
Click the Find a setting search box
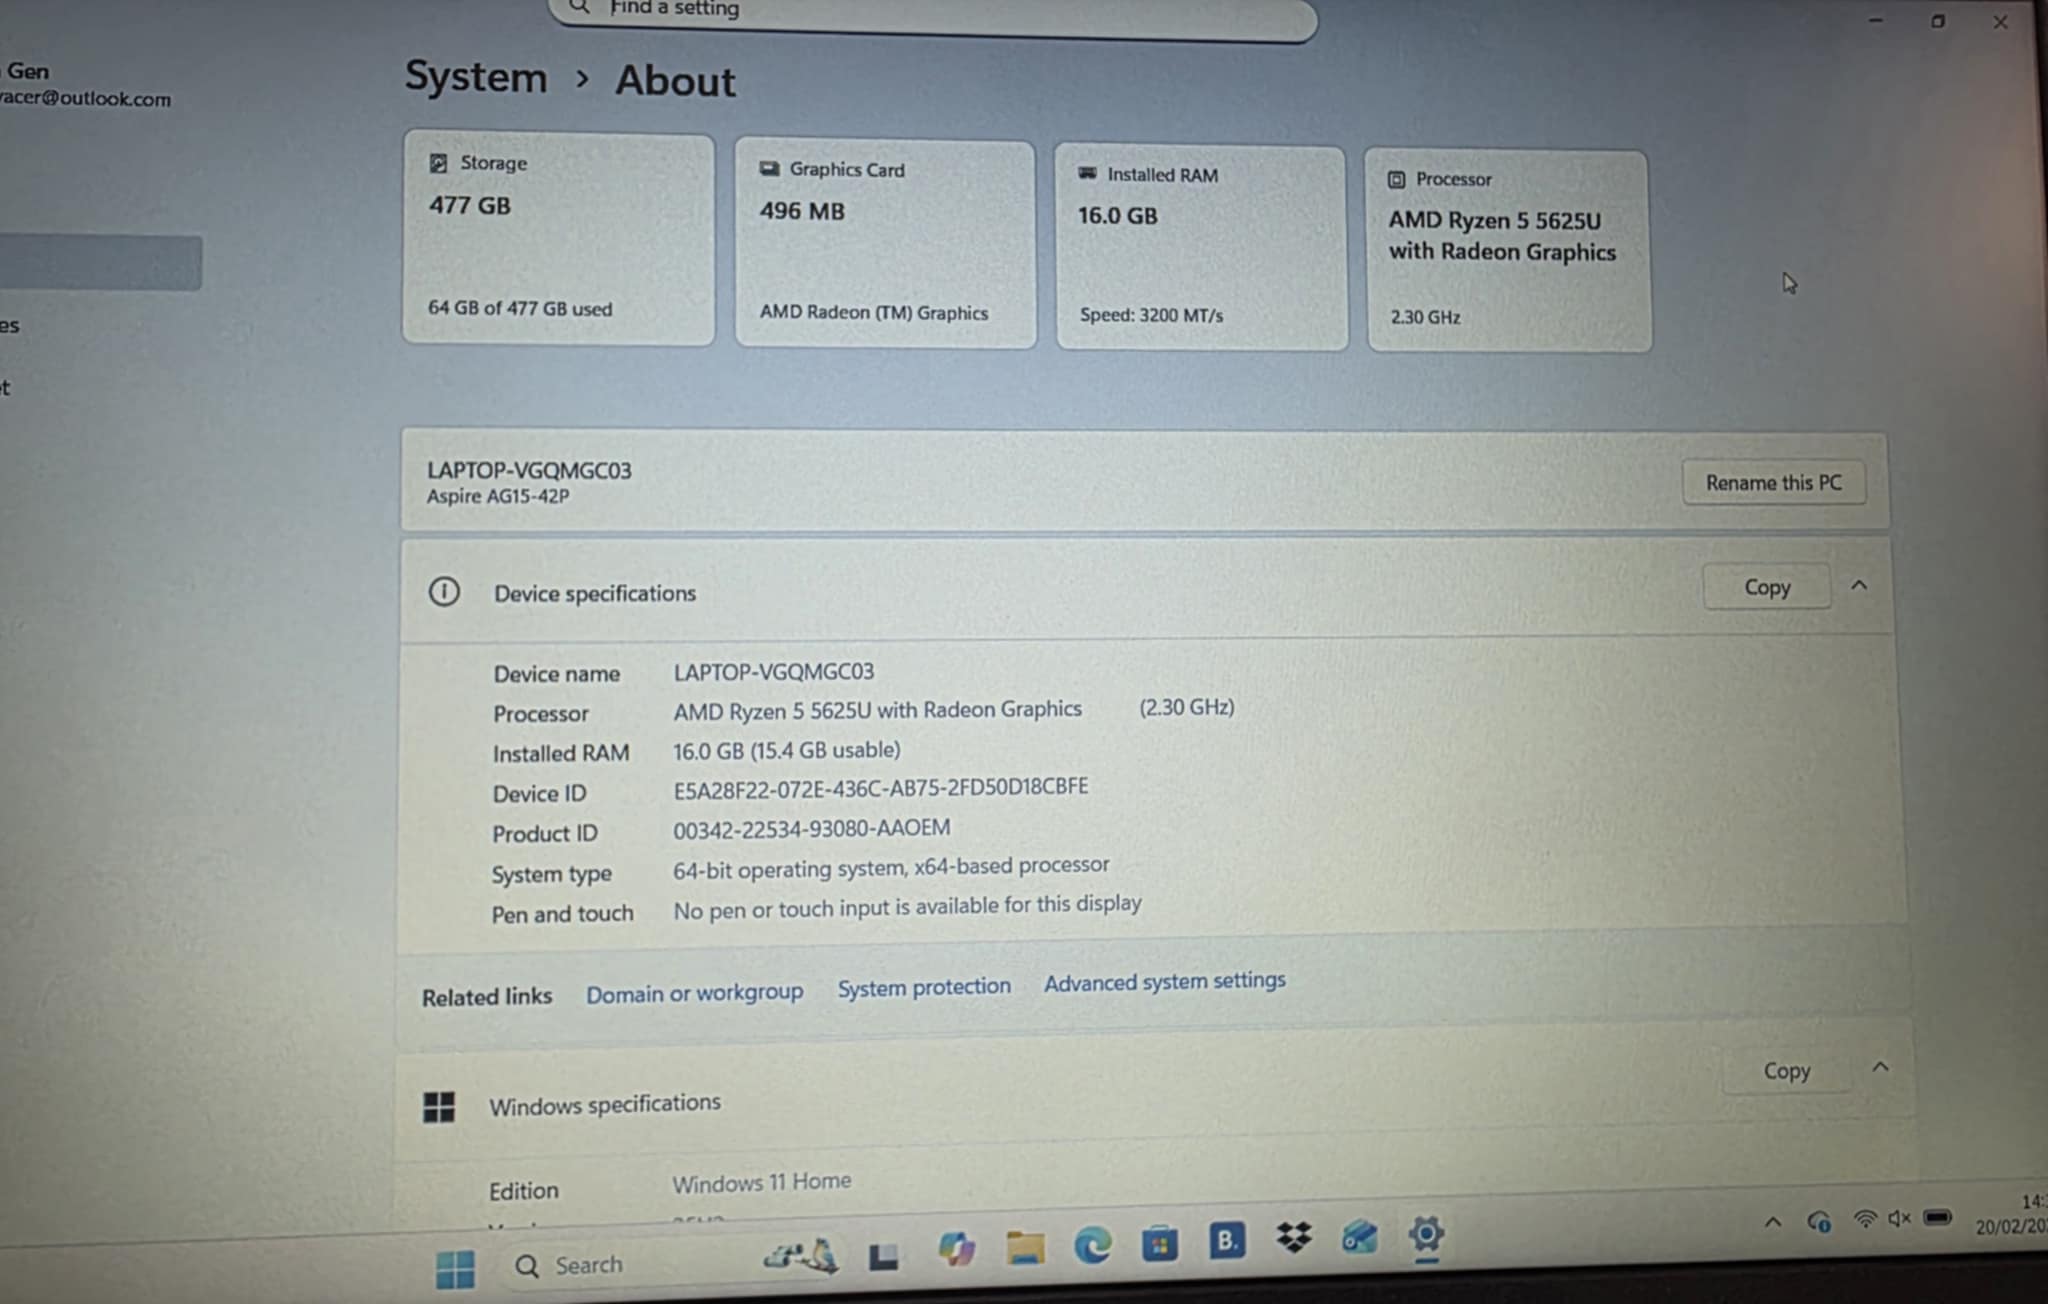[x=930, y=12]
